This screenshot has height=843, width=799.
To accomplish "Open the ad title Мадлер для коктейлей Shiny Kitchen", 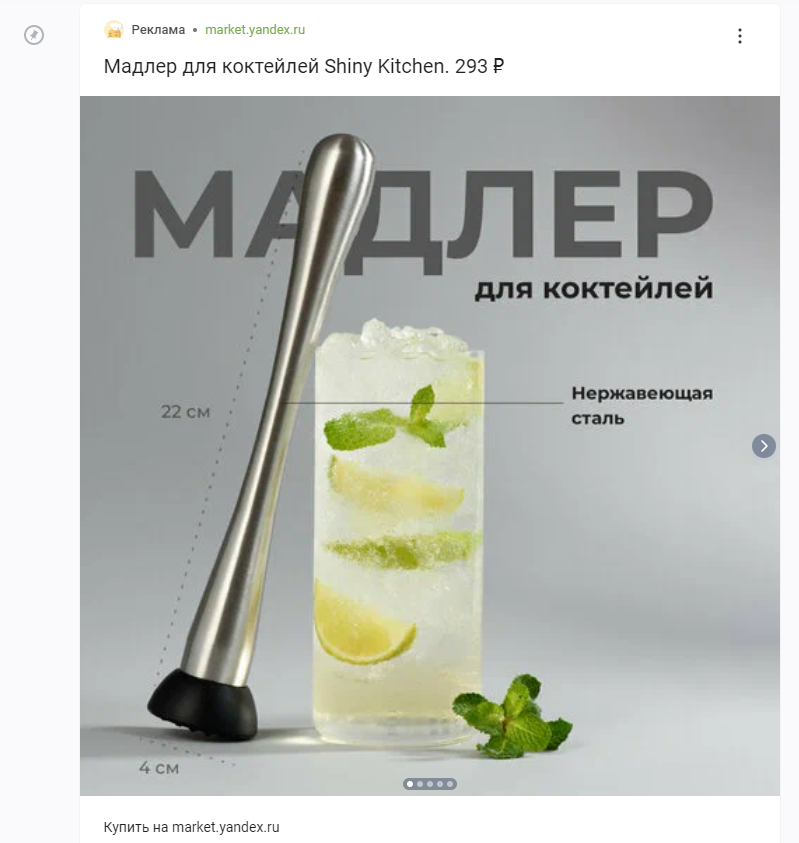I will point(304,66).
